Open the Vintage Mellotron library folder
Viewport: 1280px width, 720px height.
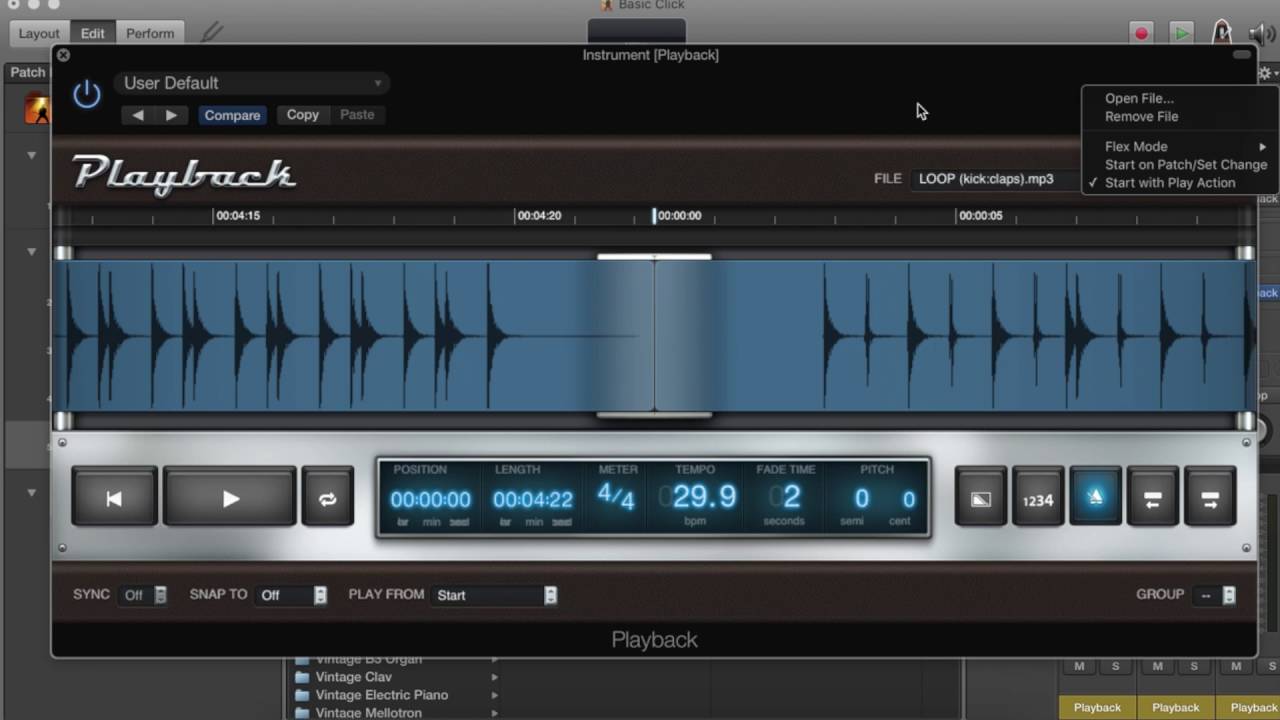369,713
